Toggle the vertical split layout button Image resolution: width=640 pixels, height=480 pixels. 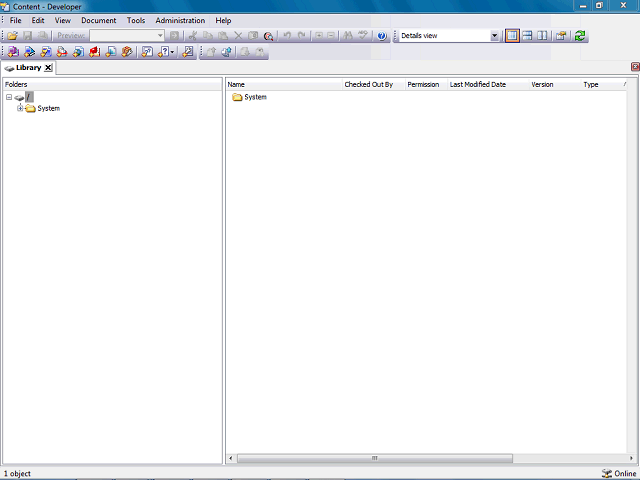click(542, 36)
